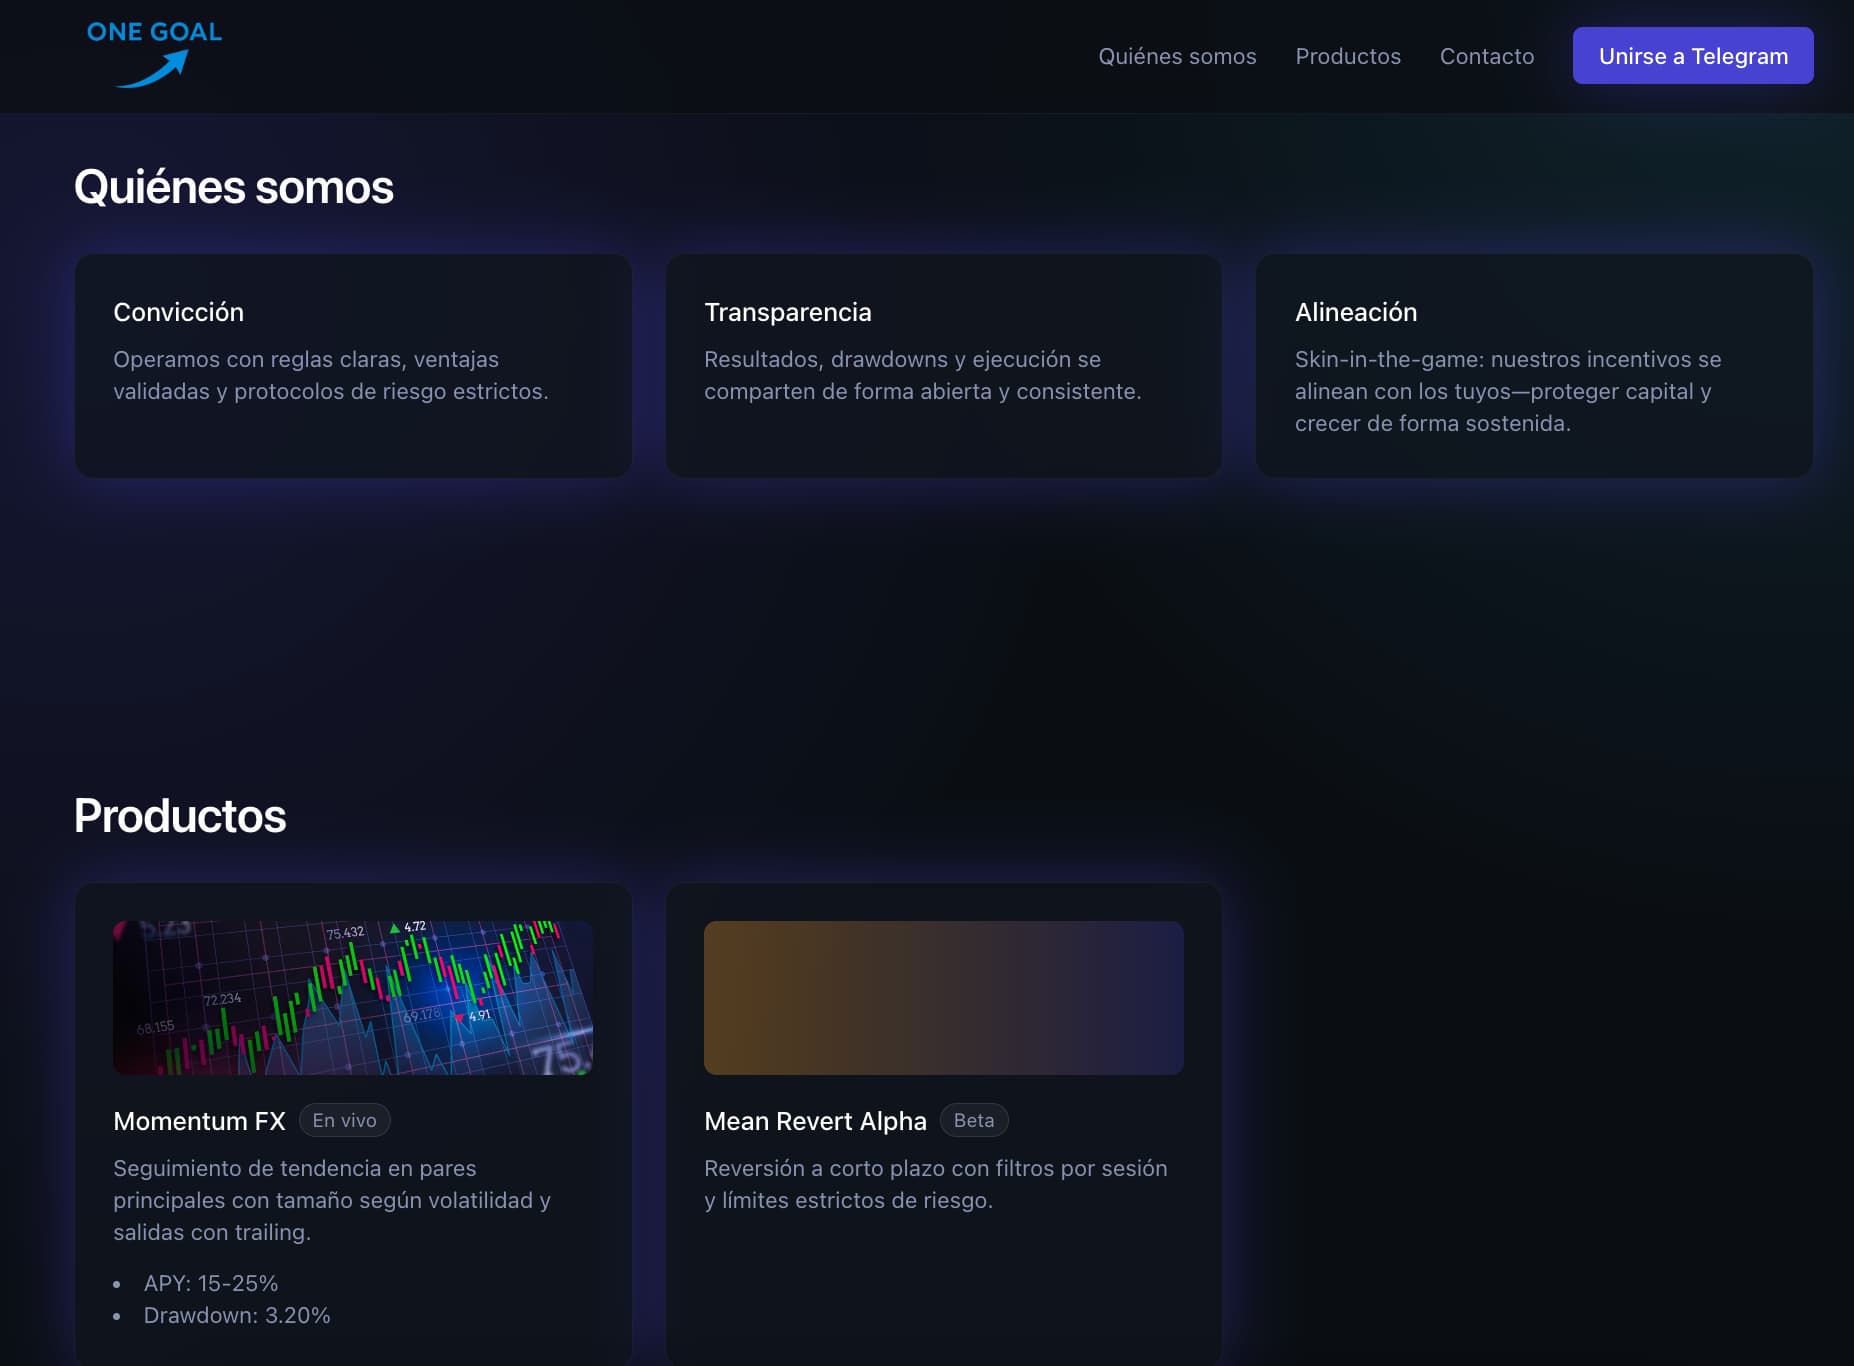This screenshot has height=1366, width=1854.
Task: Click the One Goal logo
Action: (x=154, y=54)
